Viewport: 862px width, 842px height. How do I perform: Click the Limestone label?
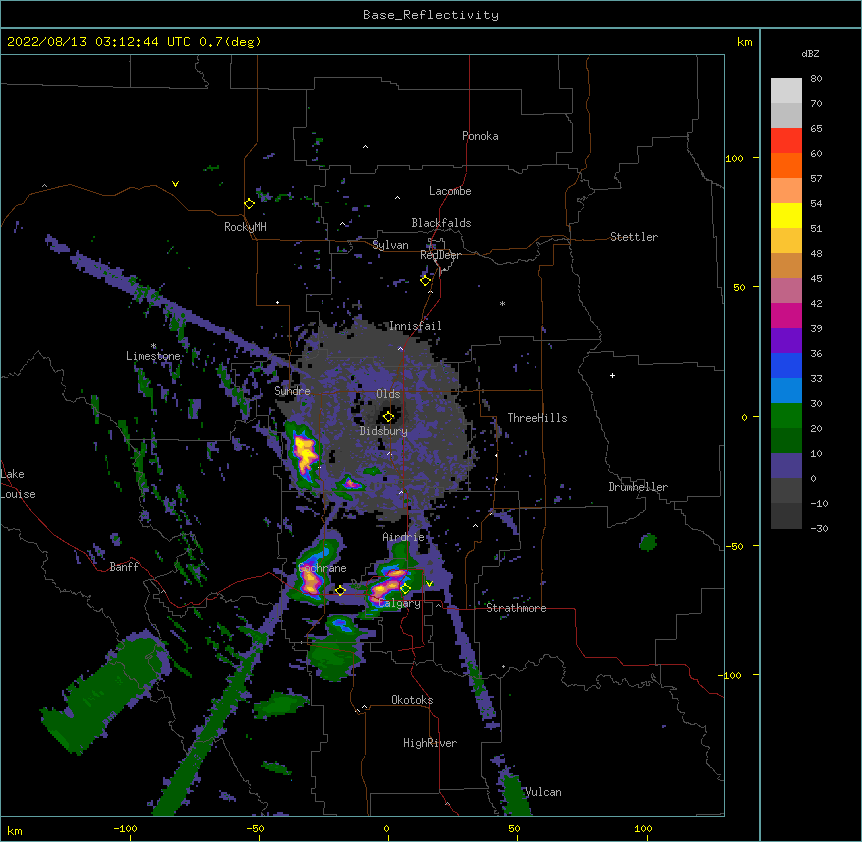(153, 356)
